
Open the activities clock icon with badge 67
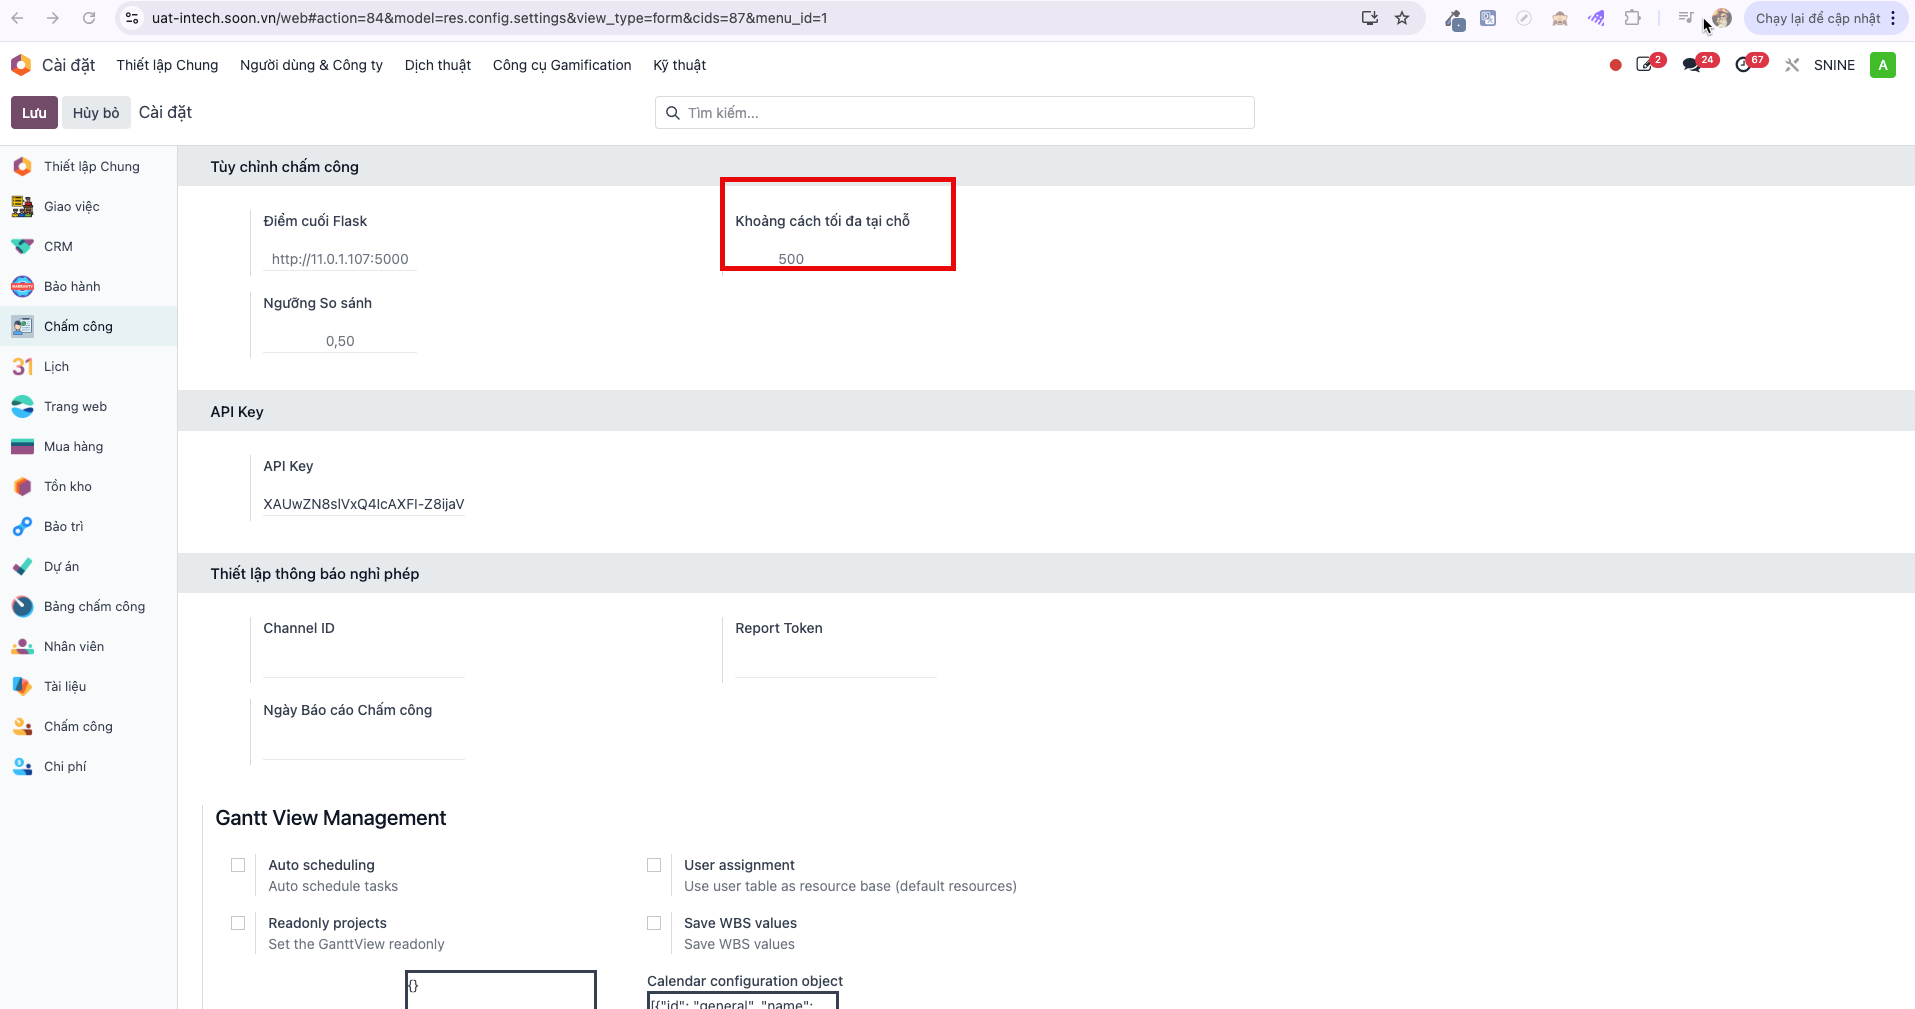[x=1744, y=65]
